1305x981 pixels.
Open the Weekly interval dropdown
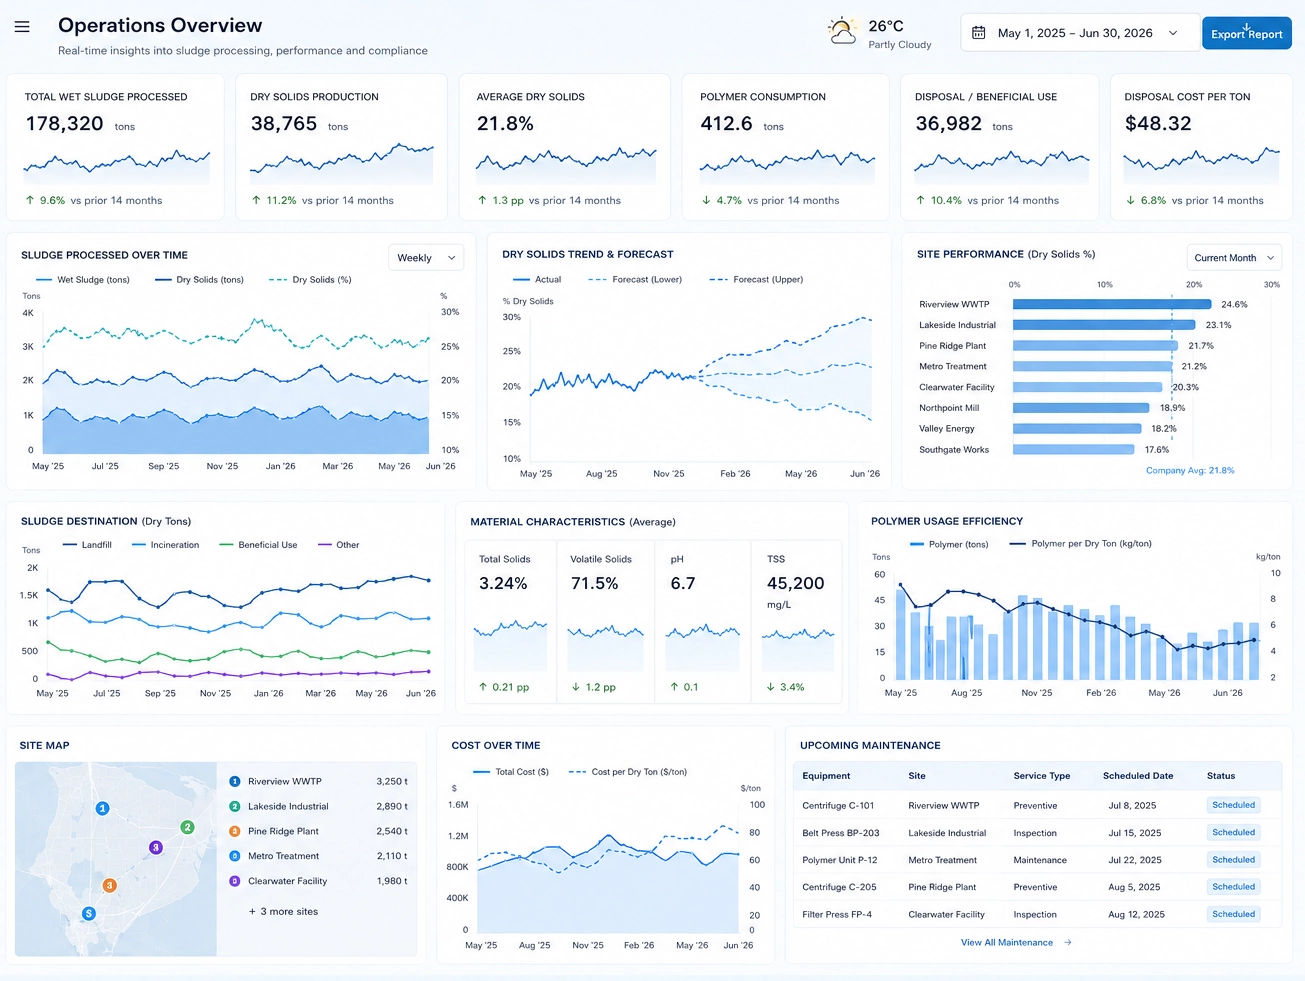[426, 258]
